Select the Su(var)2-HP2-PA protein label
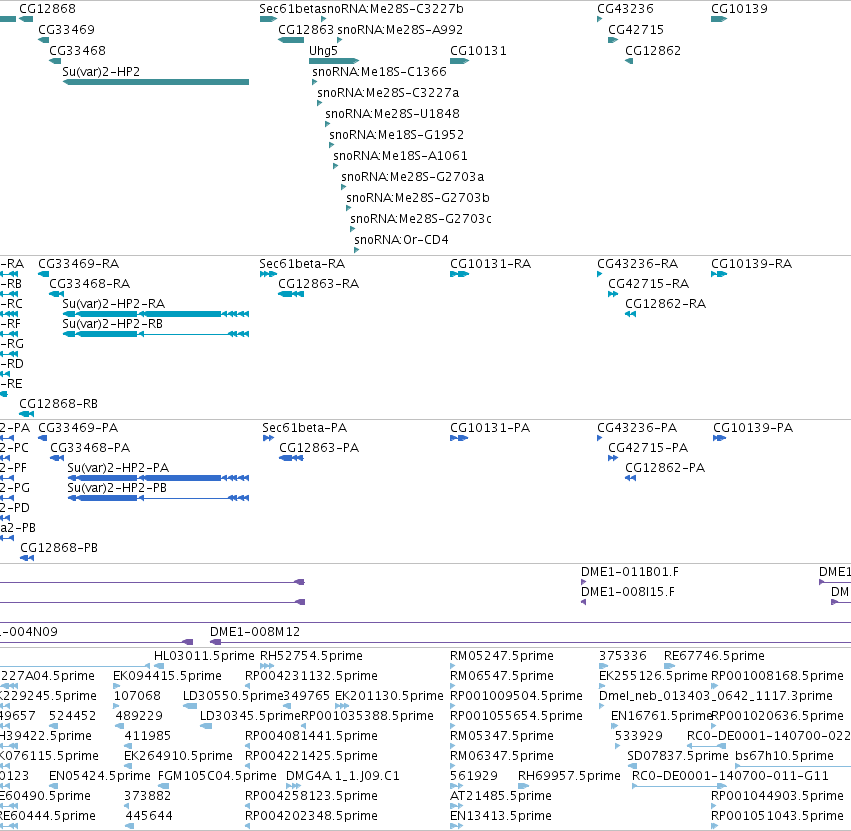Viewport: 851px width, 831px height. click(118, 468)
